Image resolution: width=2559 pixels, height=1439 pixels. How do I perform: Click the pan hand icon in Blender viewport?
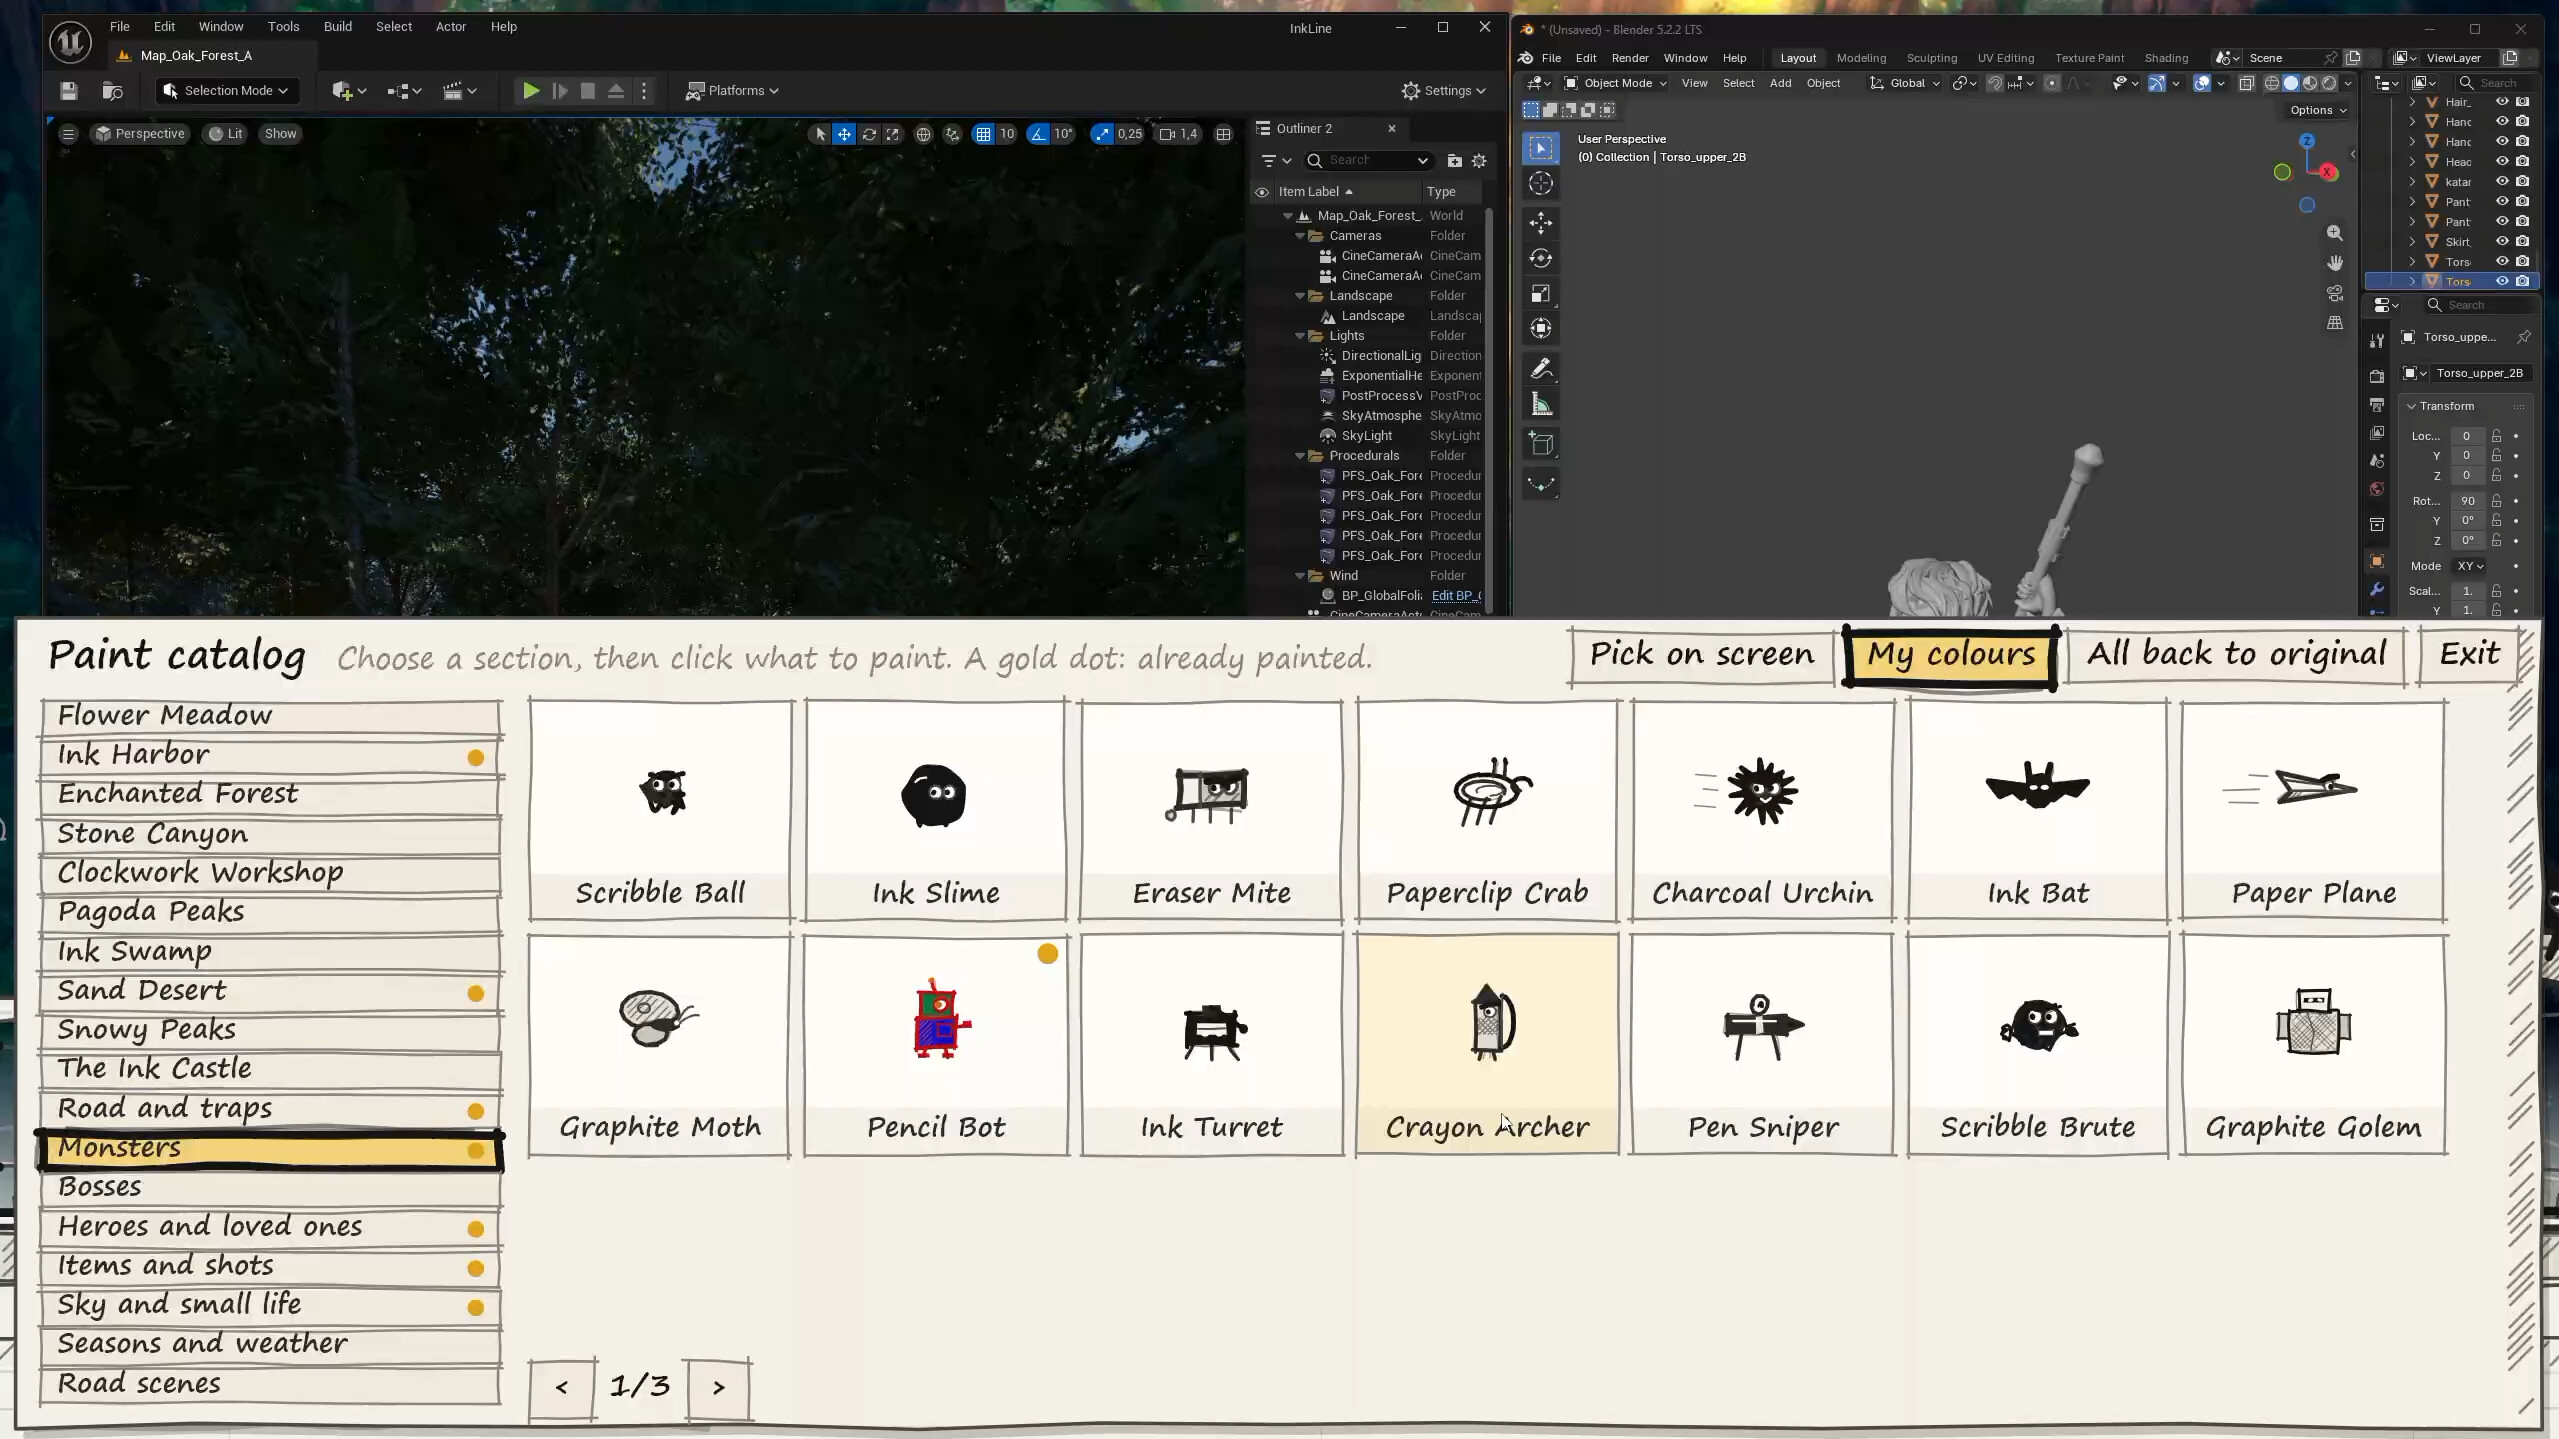pos(2334,262)
